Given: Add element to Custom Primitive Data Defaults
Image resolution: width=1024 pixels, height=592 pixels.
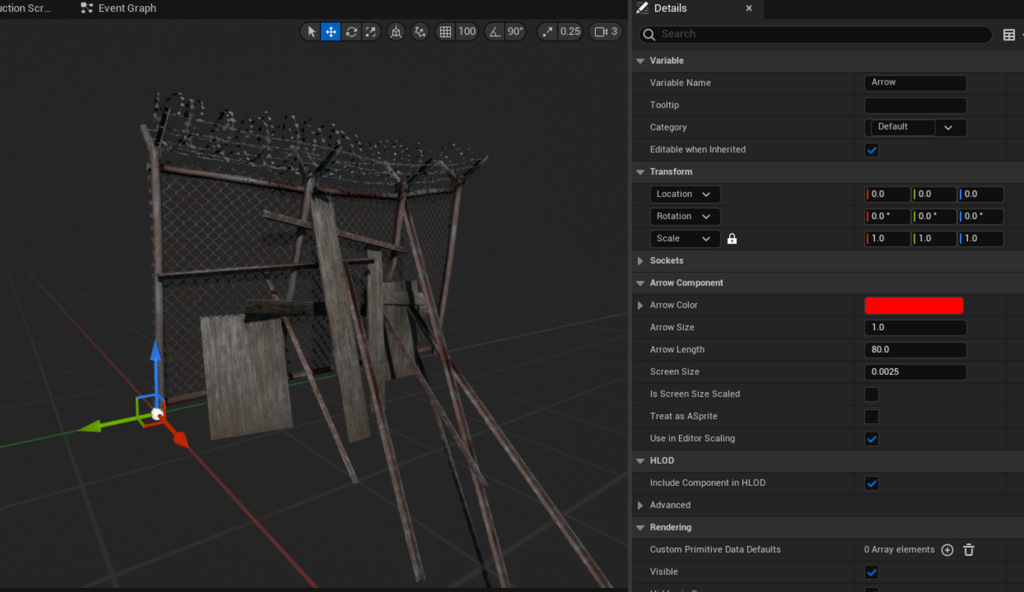Looking at the screenshot, I should tap(947, 550).
